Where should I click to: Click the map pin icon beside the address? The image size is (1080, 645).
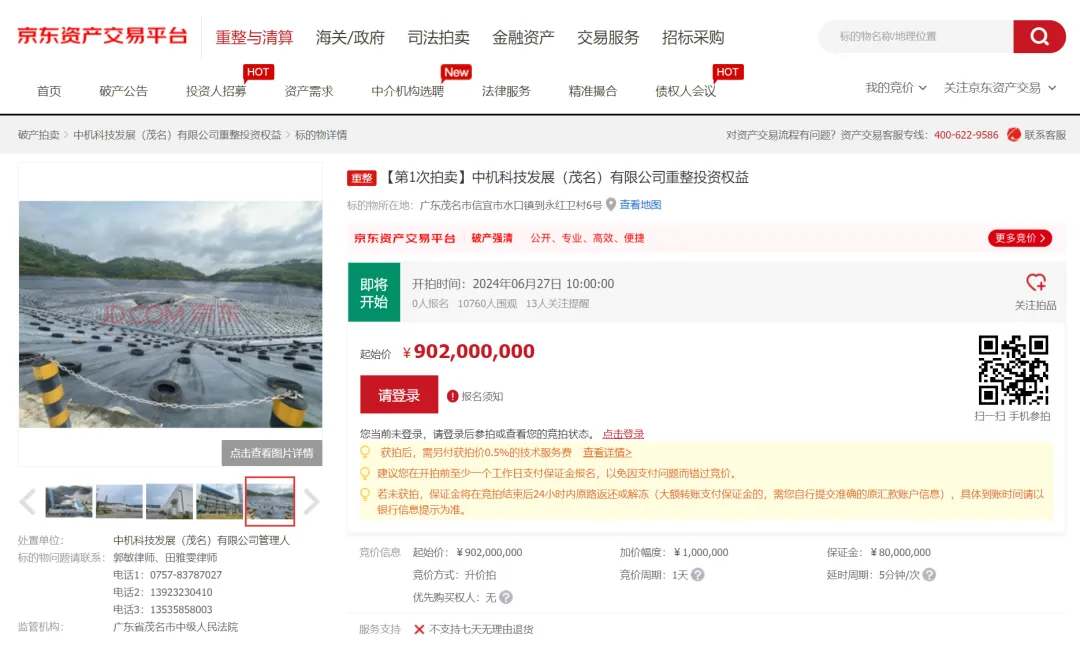coord(610,205)
